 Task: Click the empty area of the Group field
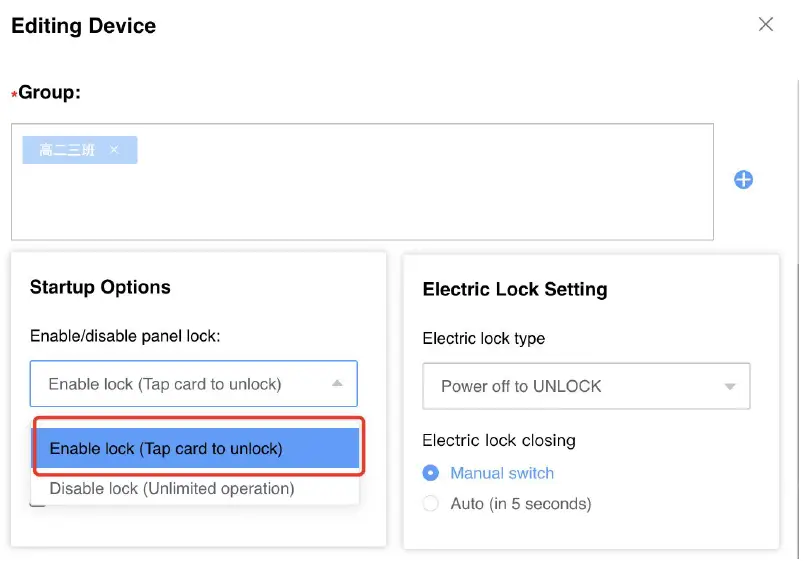coord(400,200)
